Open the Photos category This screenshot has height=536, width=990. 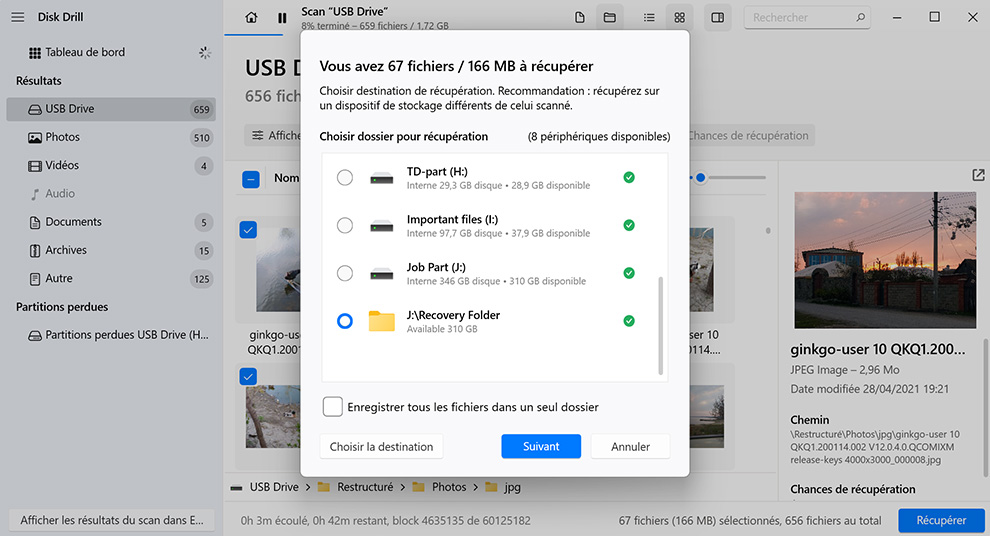[111, 137]
